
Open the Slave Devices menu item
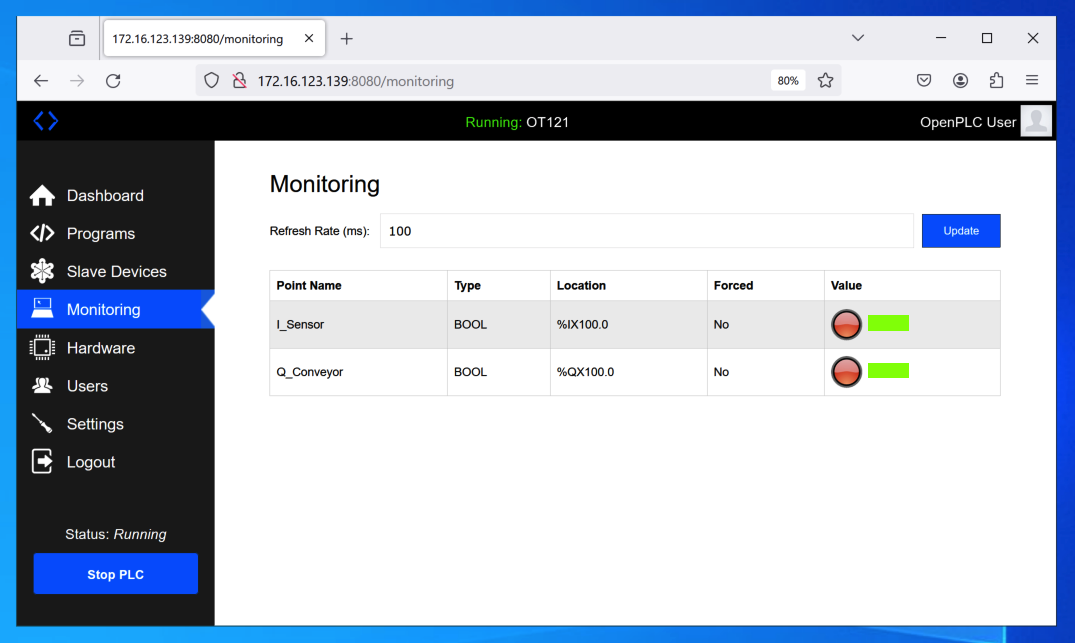(x=115, y=271)
